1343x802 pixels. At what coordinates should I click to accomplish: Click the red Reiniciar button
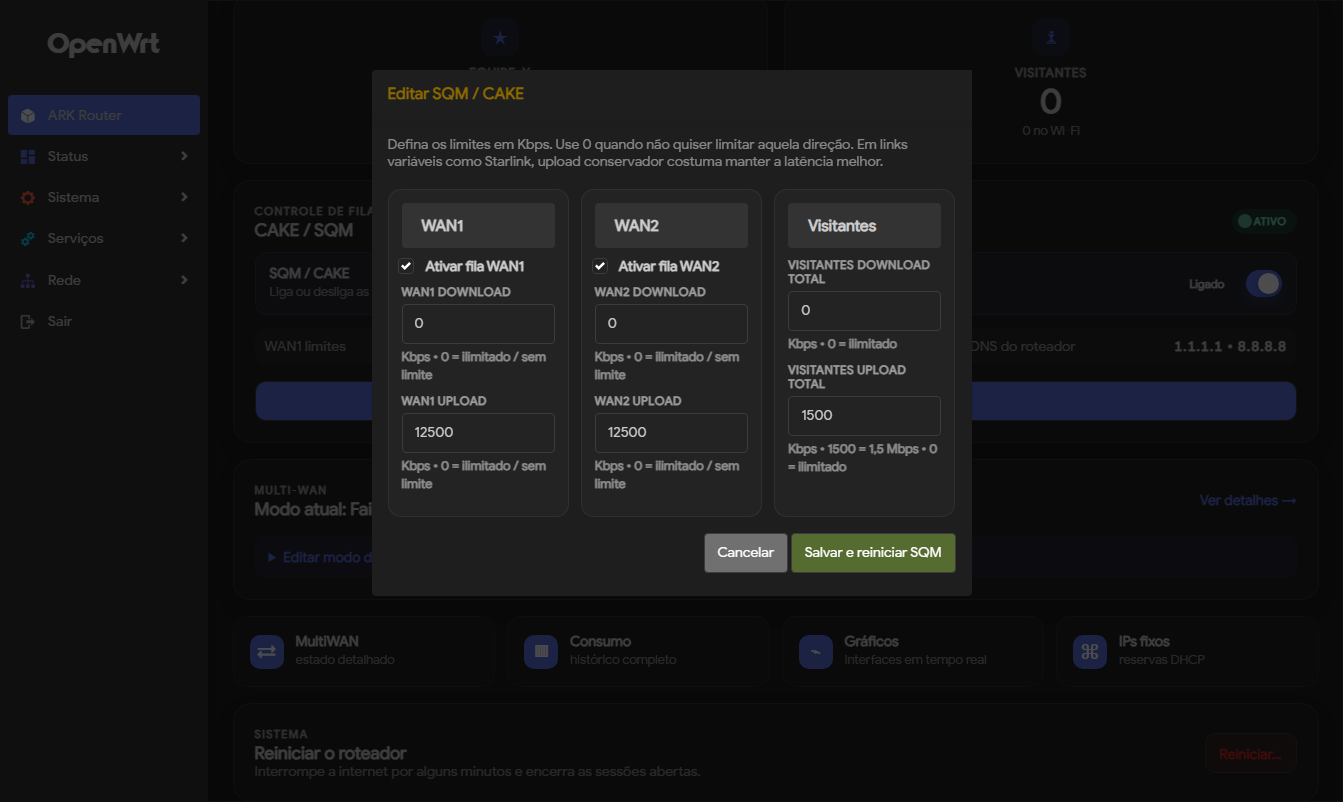click(1251, 754)
